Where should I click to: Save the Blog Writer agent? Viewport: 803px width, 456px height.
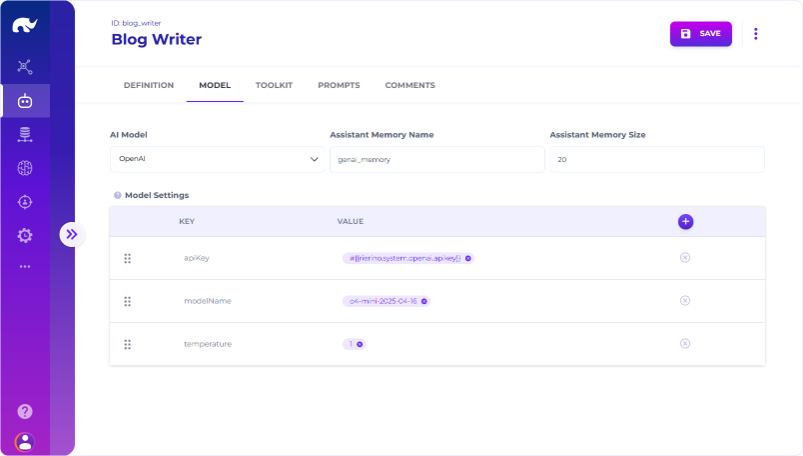pyautogui.click(x=701, y=34)
